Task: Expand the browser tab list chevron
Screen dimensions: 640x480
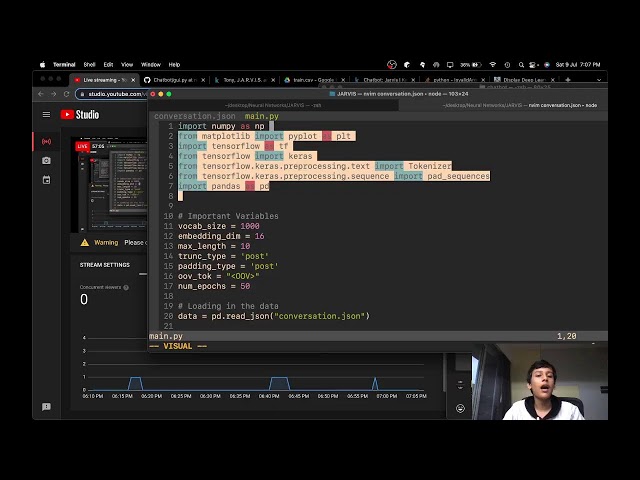Action: point(599,80)
